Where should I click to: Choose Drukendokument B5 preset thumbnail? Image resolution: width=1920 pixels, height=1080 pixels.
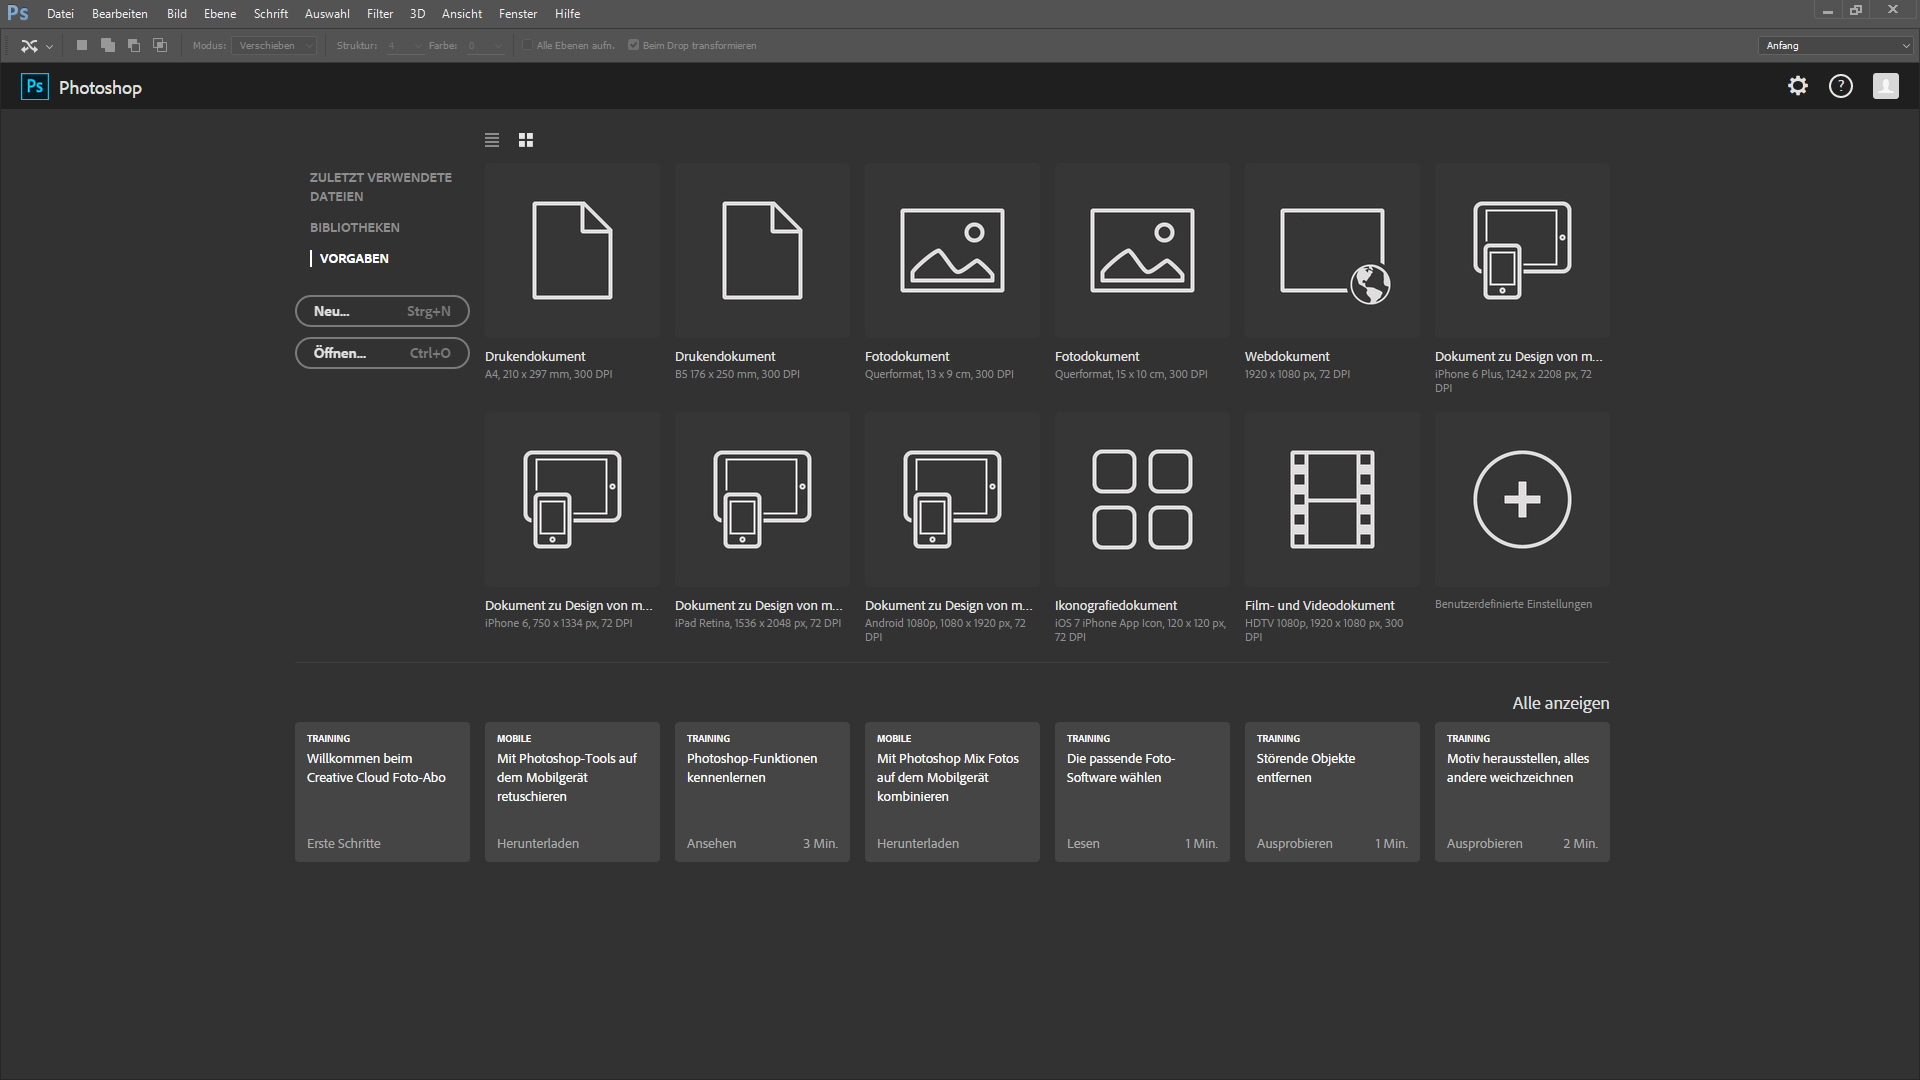point(762,250)
